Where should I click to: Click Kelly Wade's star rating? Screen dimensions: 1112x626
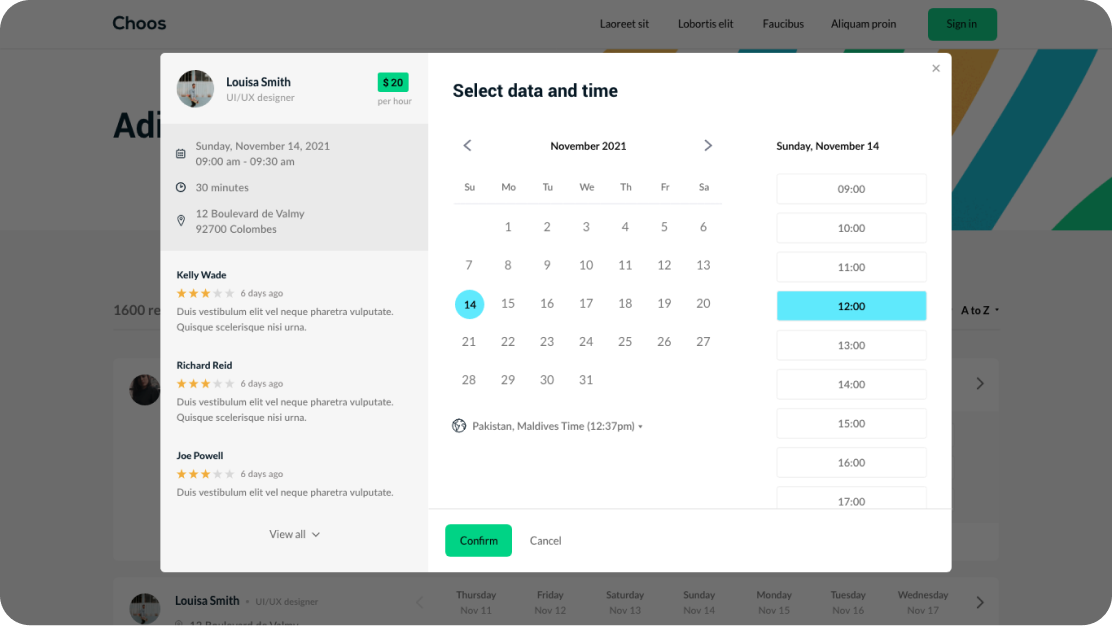(205, 293)
